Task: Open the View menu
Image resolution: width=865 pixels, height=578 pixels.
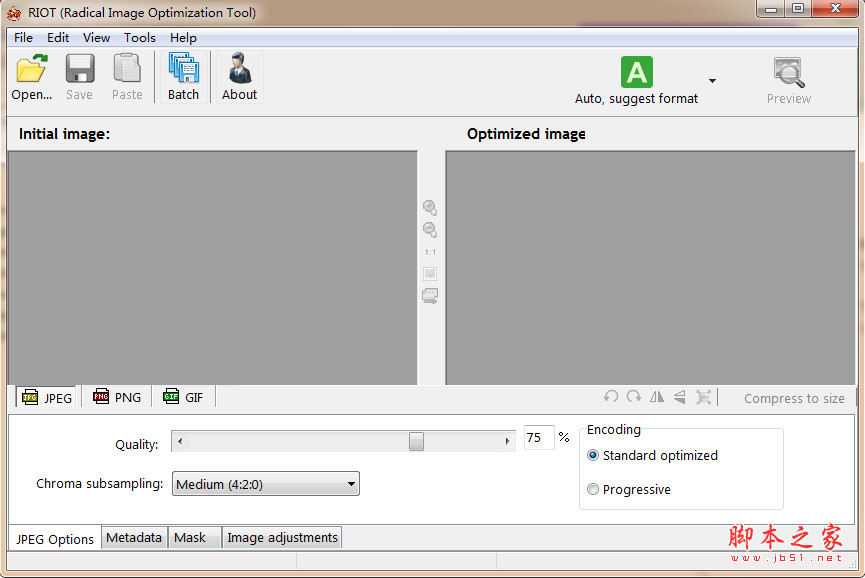Action: point(97,38)
